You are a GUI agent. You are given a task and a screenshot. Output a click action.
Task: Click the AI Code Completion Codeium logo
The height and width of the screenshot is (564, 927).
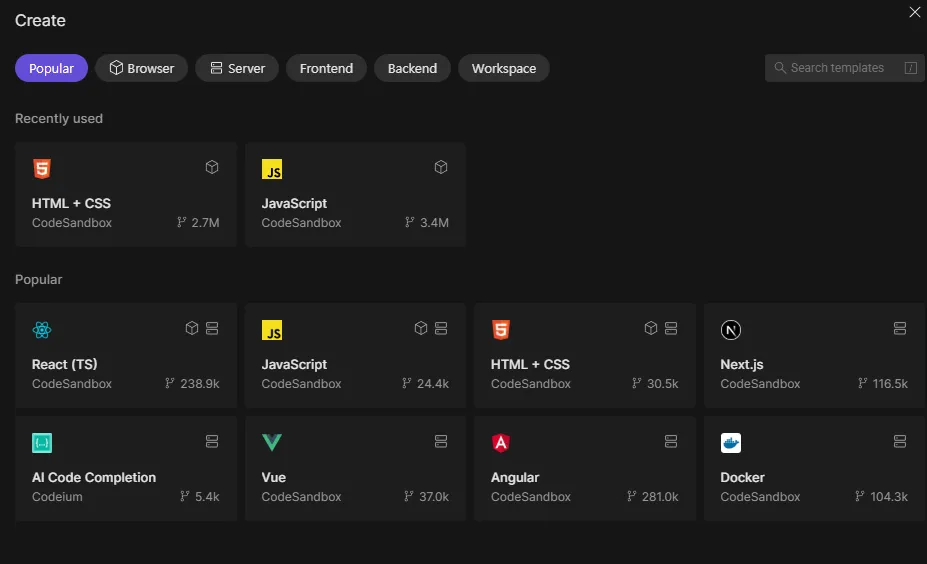point(42,443)
